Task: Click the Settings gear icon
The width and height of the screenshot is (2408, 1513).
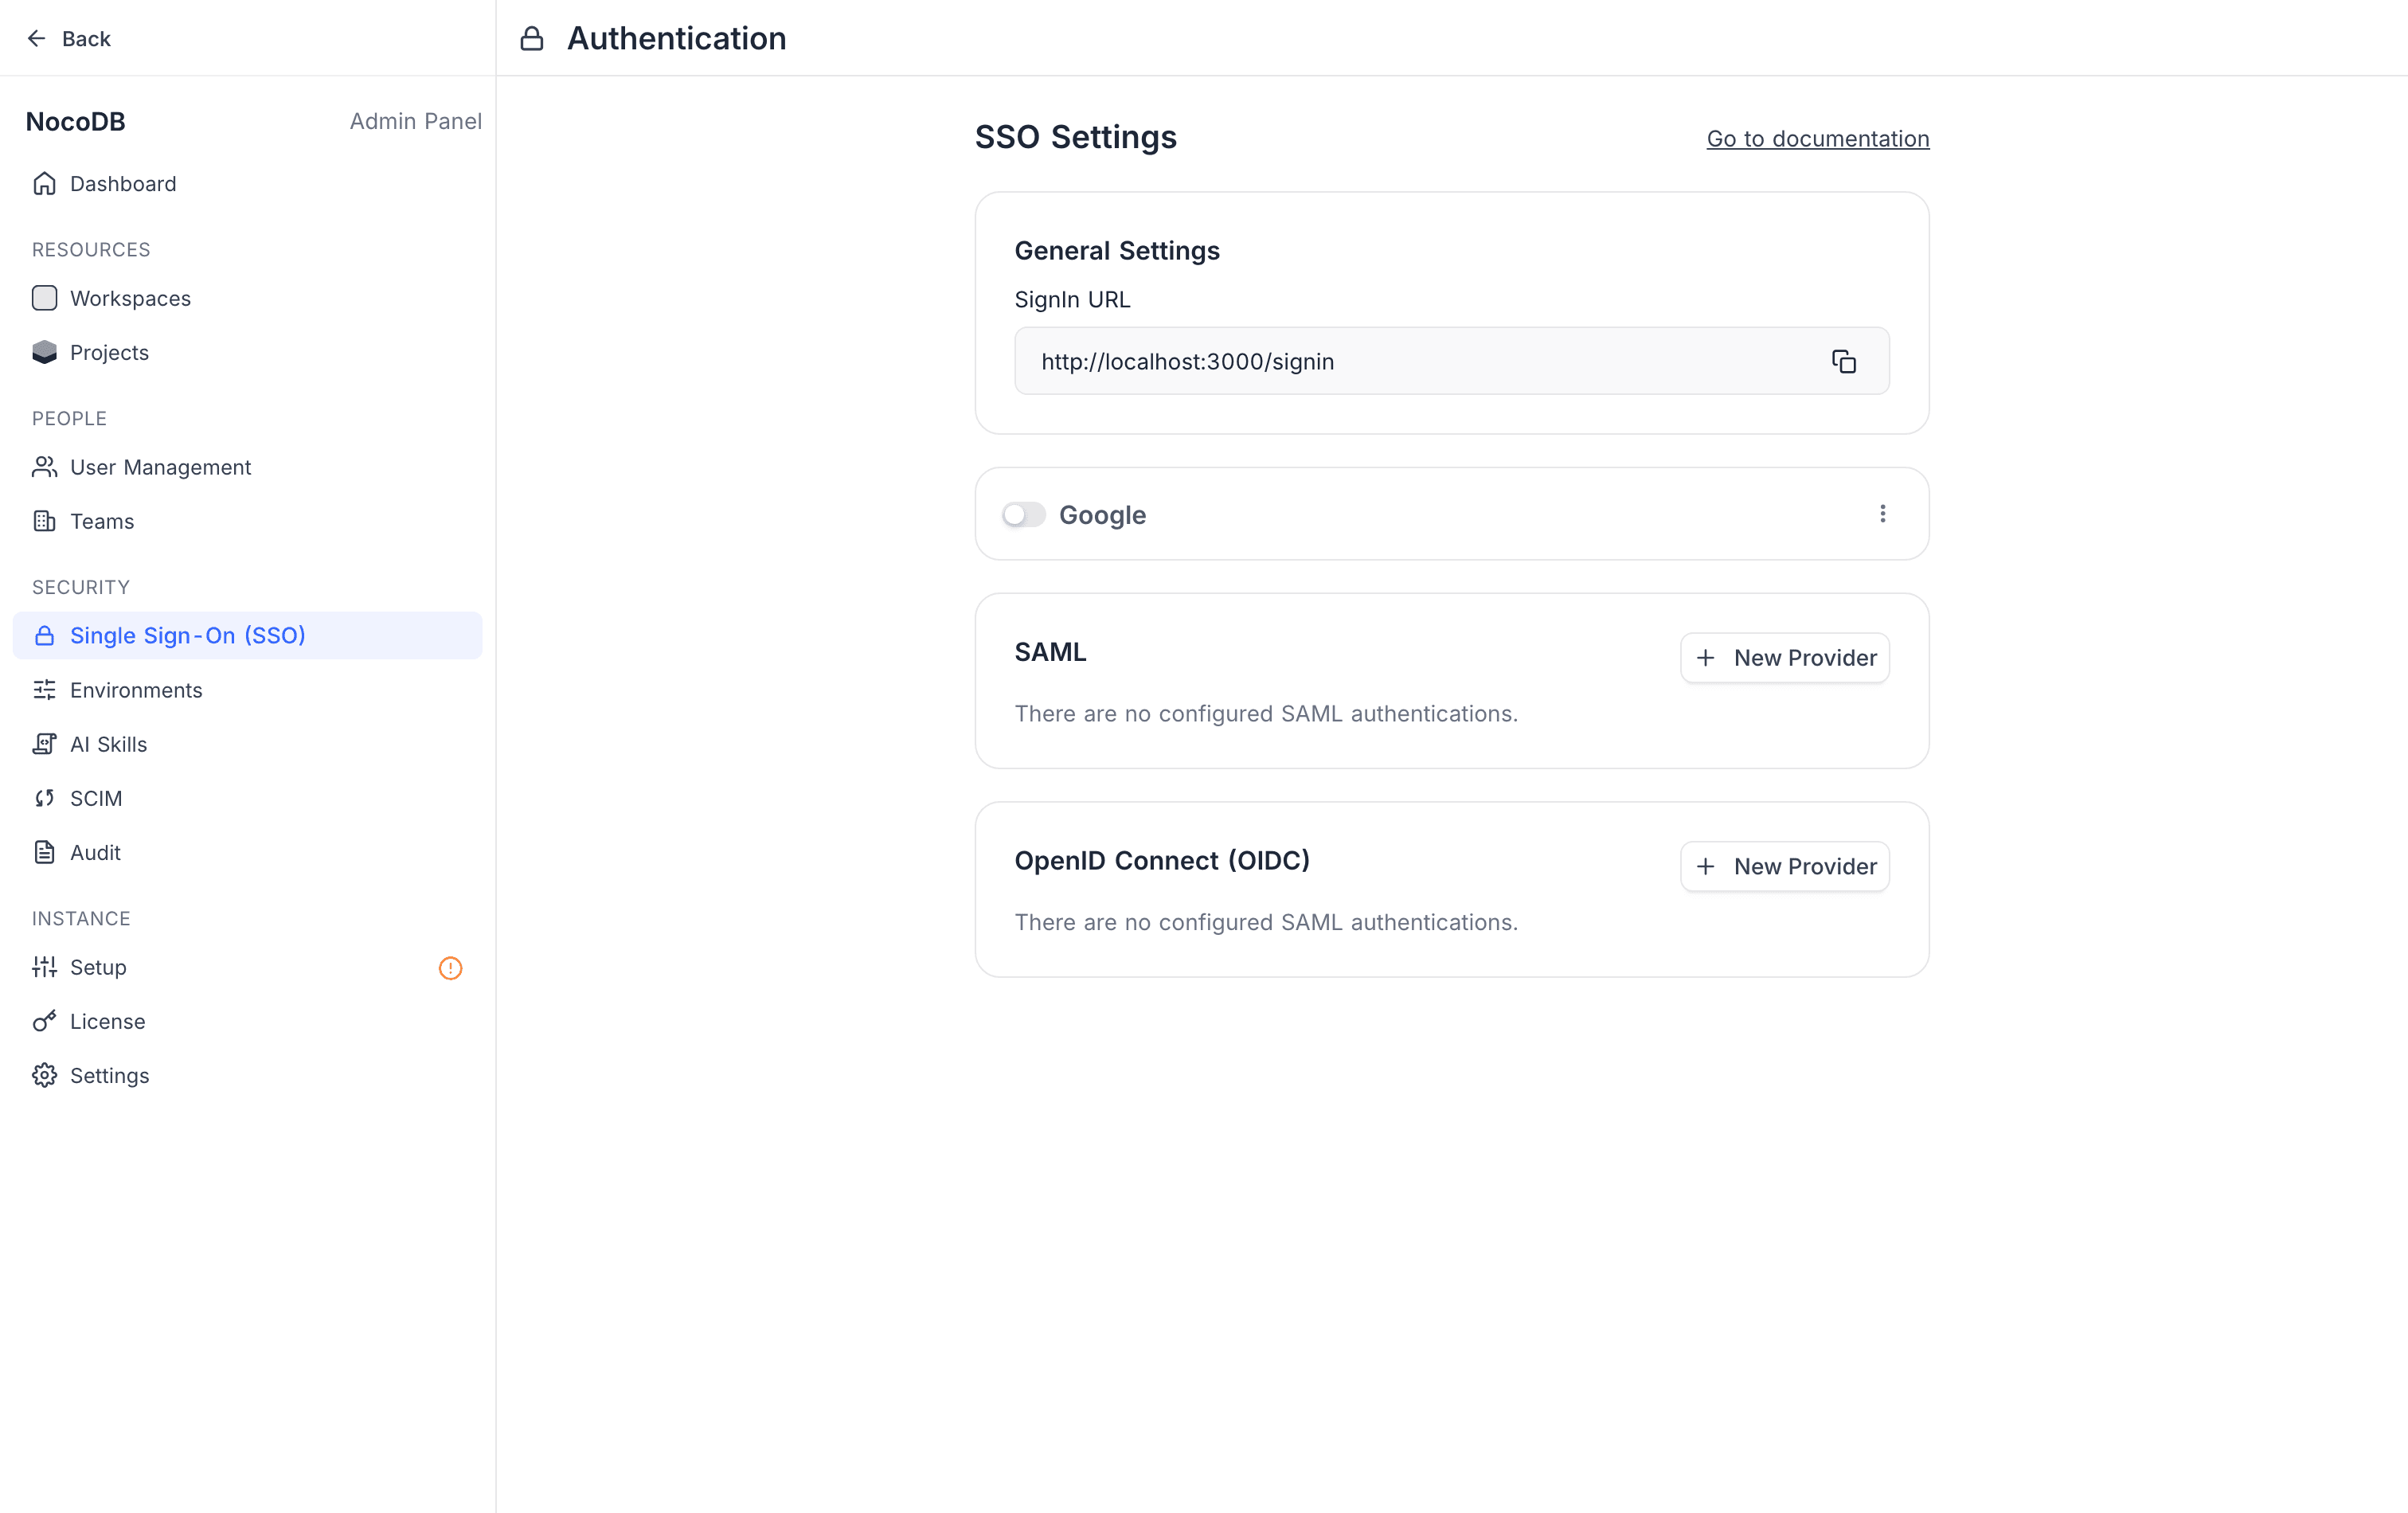Action: click(x=44, y=1075)
